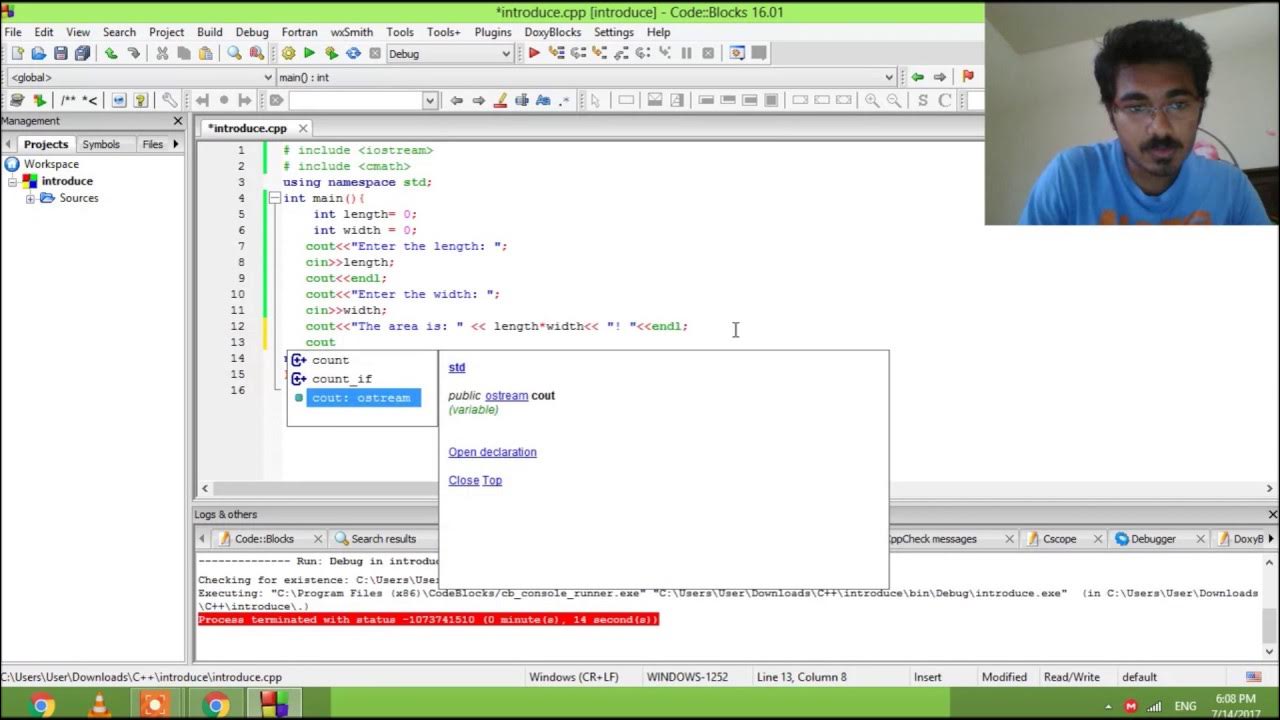Click the Top link in tooltip
1280x720 pixels.
coord(492,480)
